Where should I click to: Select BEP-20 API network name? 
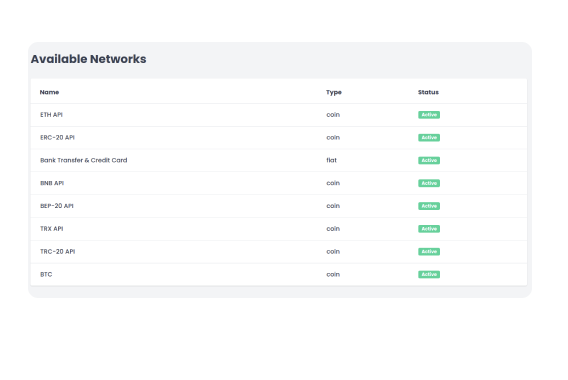click(57, 206)
